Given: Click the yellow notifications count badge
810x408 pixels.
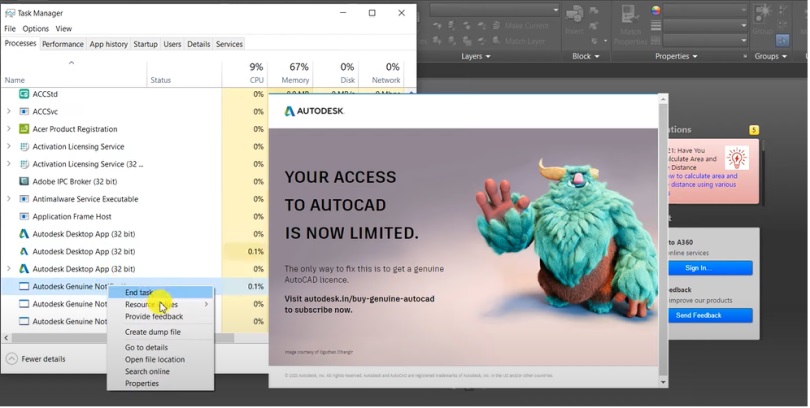Looking at the screenshot, I should (754, 130).
